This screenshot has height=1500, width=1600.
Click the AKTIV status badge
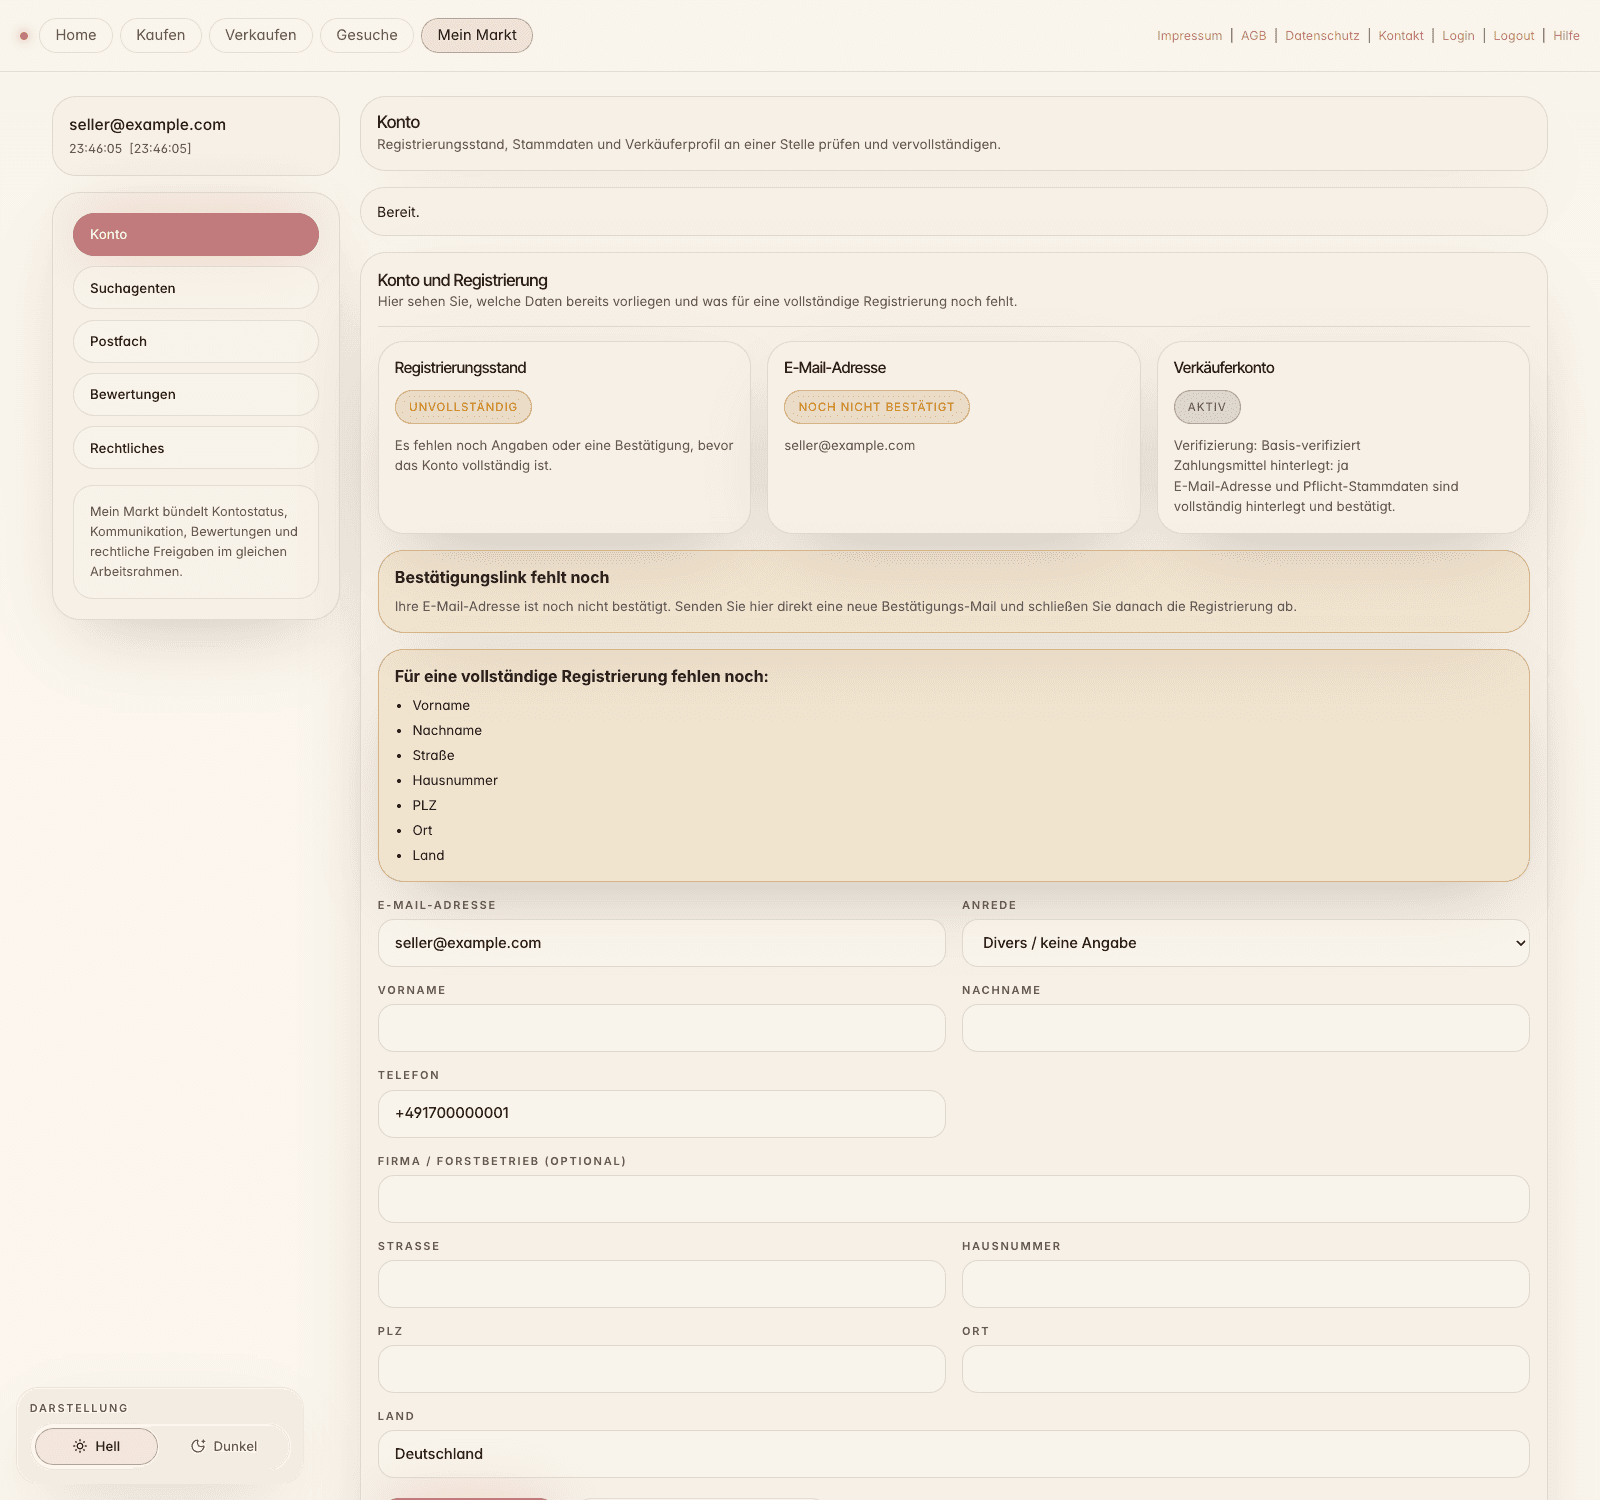[1207, 407]
